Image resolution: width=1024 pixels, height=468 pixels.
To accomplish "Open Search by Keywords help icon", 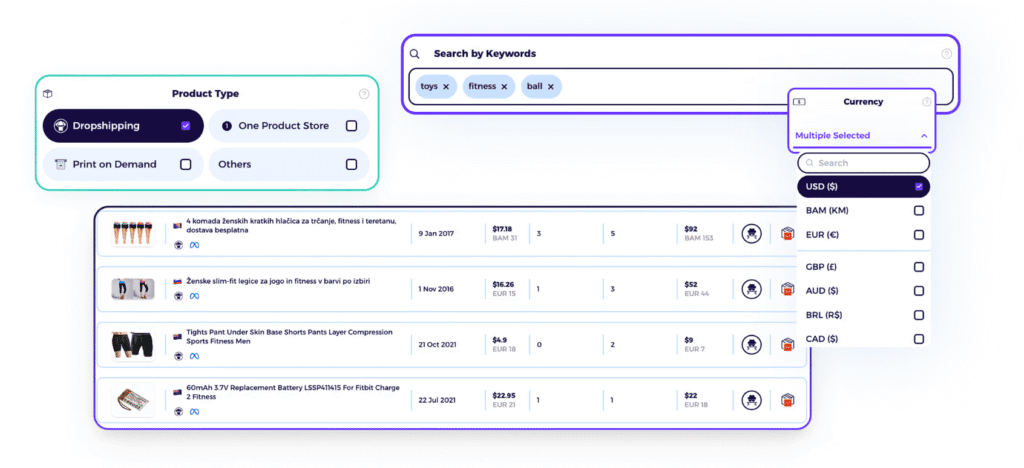I will pyautogui.click(x=946, y=54).
